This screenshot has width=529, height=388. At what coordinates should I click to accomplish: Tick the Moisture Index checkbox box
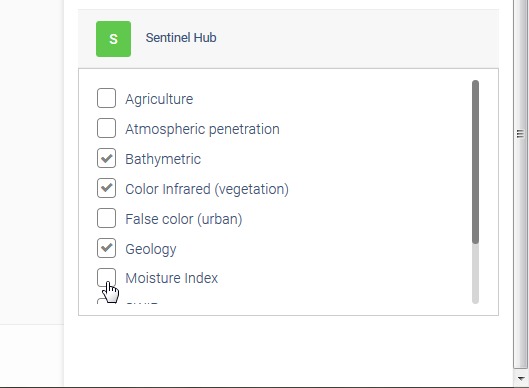(x=106, y=278)
